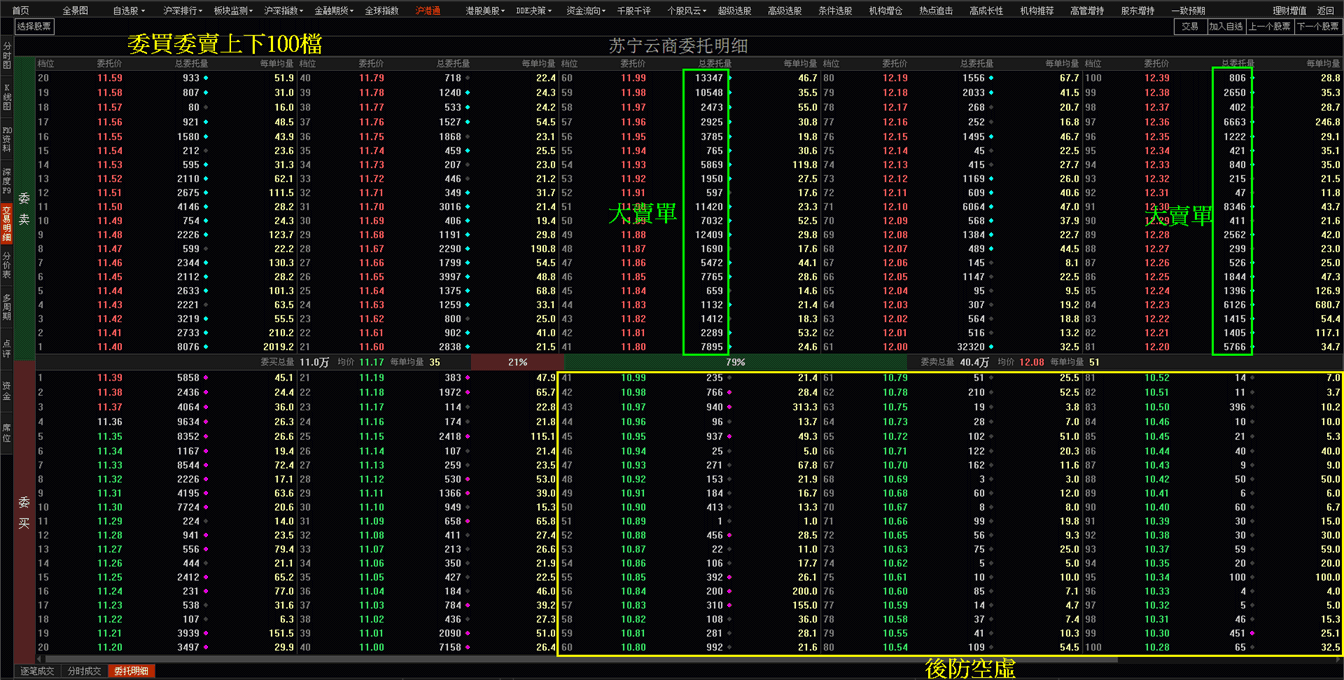Open the 深度F9 sidebar tab
The image size is (1344, 680).
(6, 182)
